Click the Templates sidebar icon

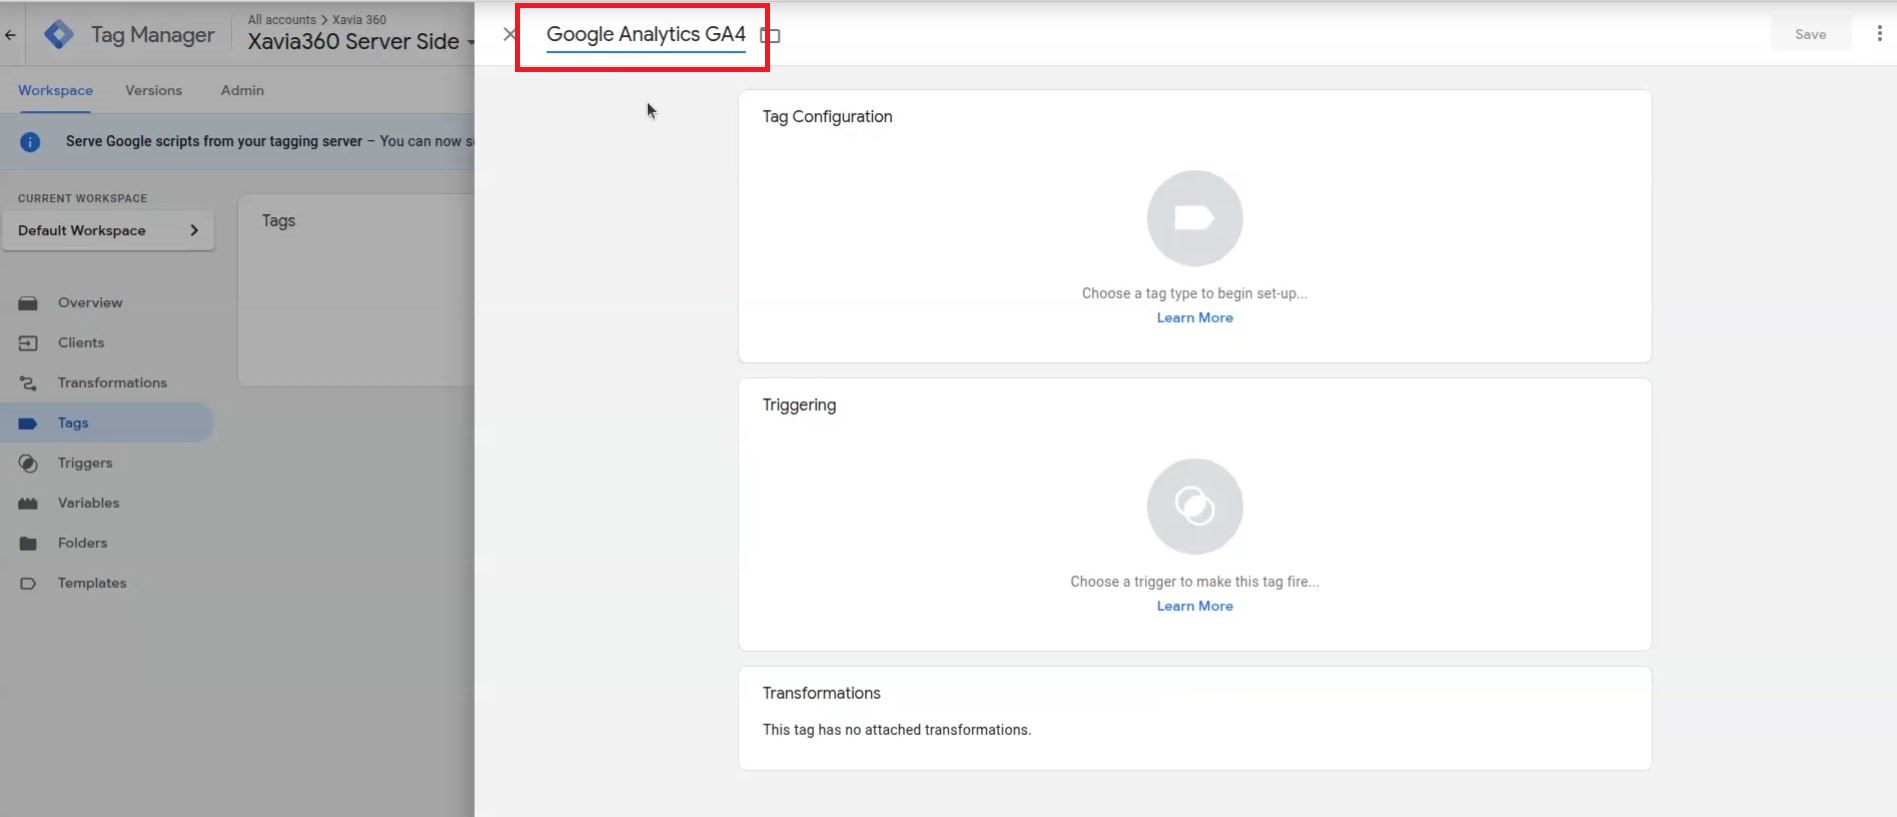(x=28, y=583)
